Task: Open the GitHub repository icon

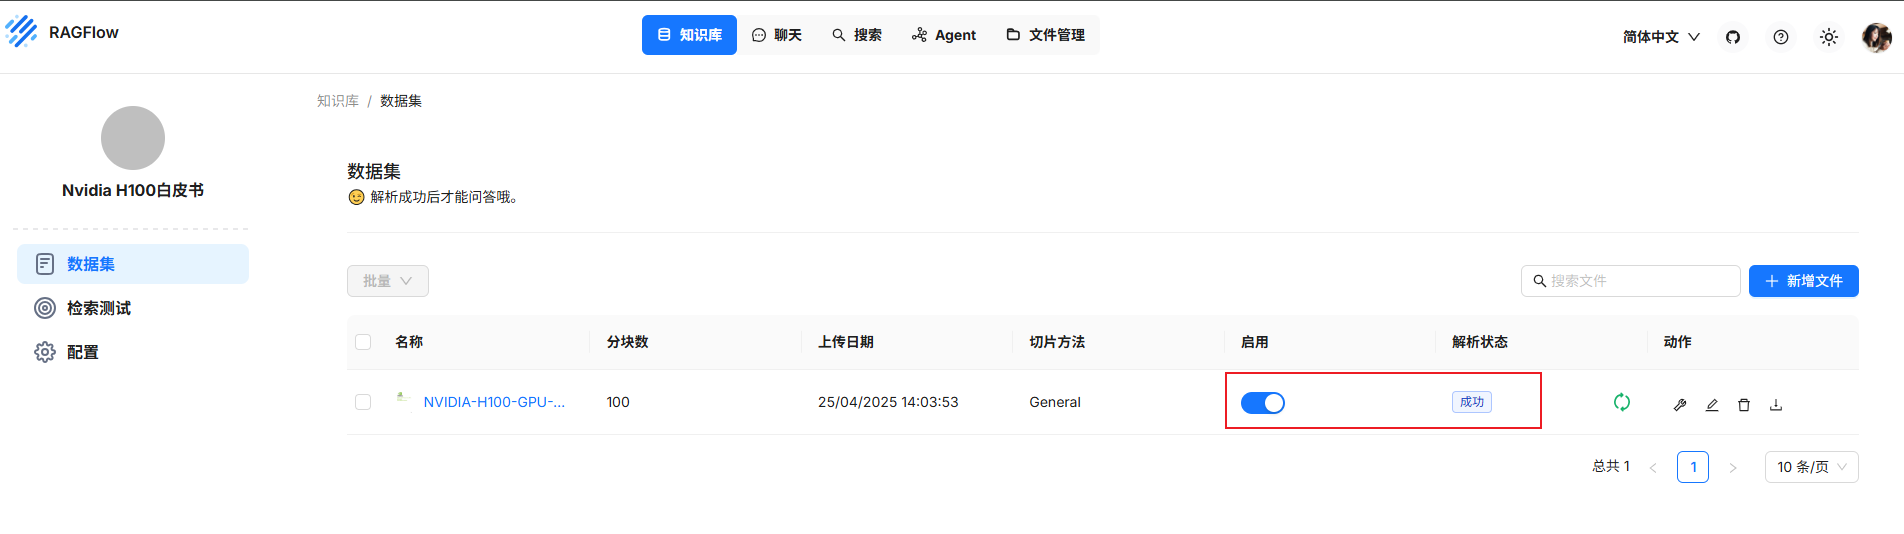Action: click(1733, 37)
